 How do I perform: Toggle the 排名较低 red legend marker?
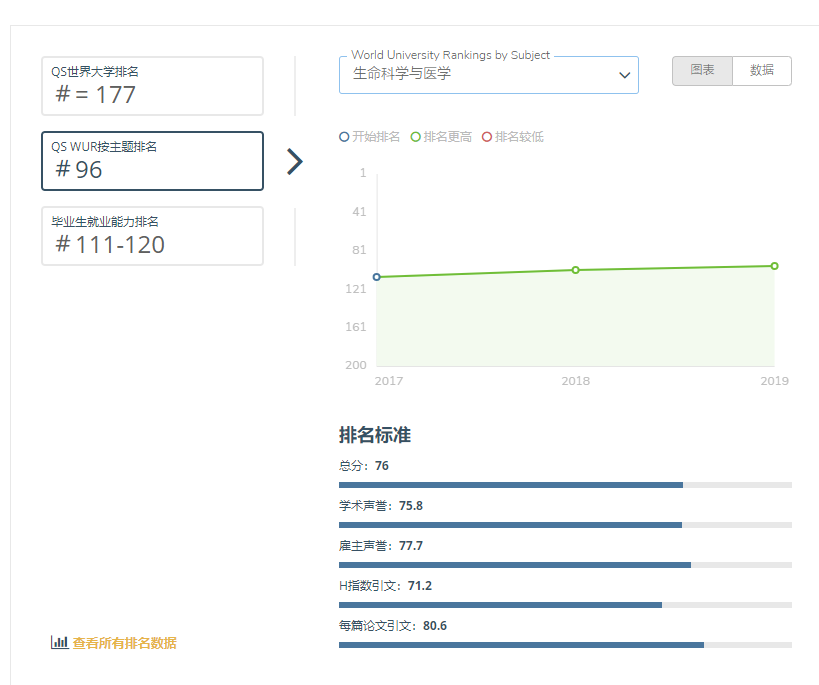[487, 137]
